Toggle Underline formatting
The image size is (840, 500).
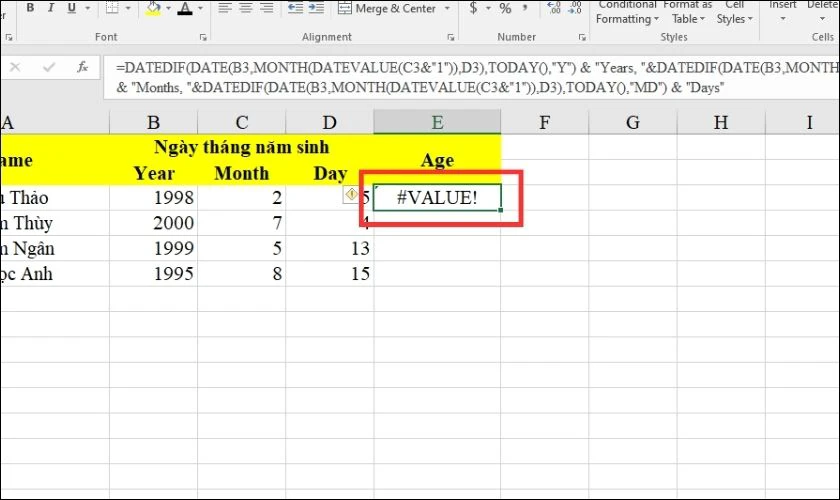(x=71, y=8)
